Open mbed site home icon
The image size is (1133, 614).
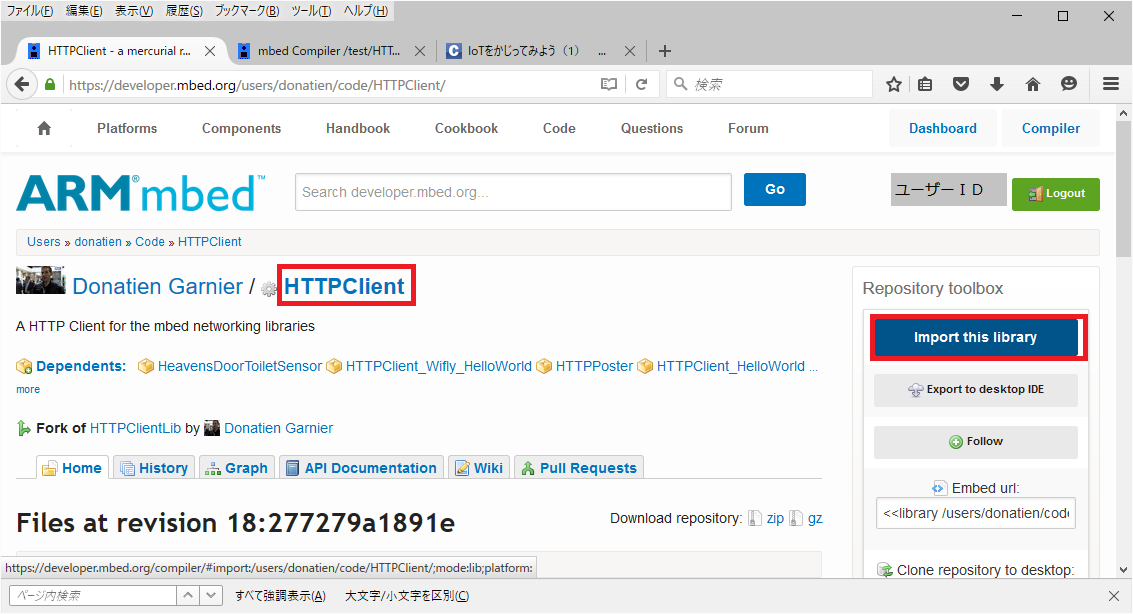(x=44, y=129)
